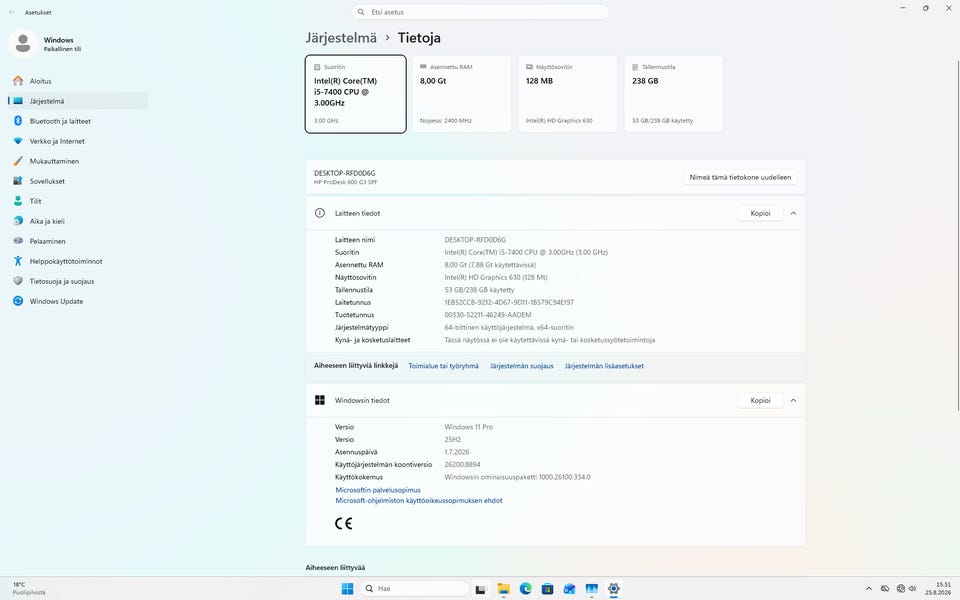Open Järjestelmän suojaus link

522,366
